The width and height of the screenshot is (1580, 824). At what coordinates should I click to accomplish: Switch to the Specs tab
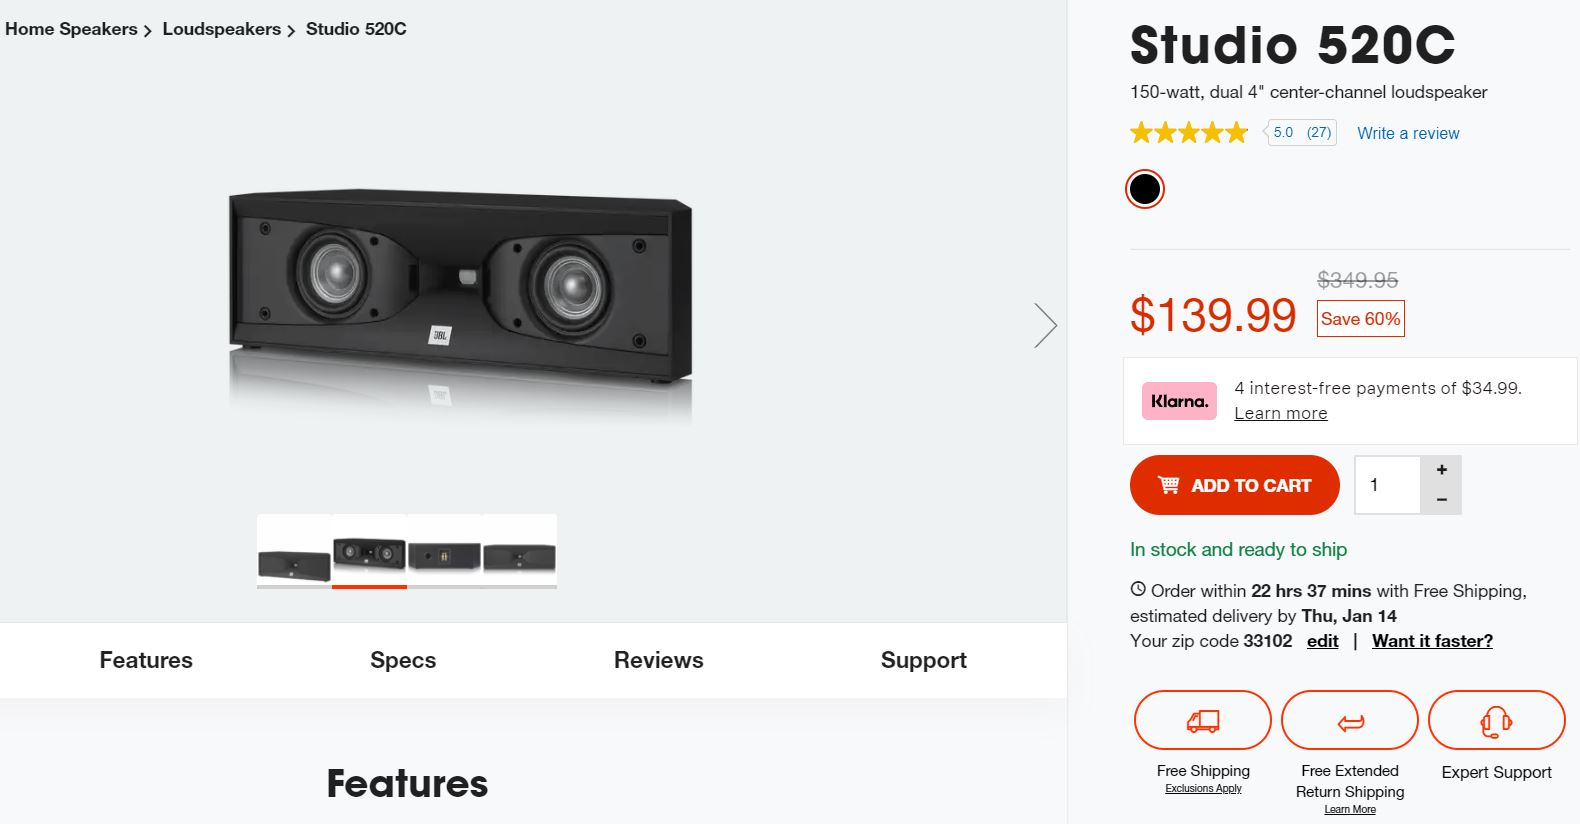tap(403, 660)
